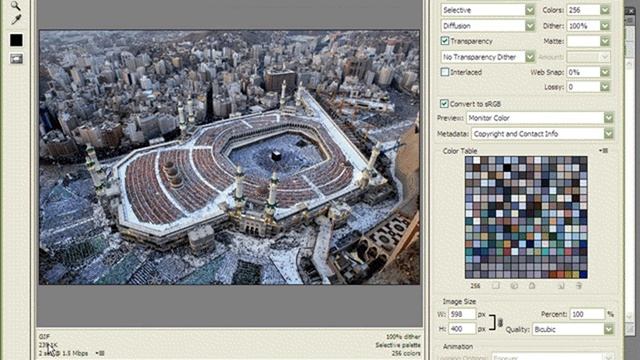Click the right panel vertical scrollbar down arrow
Viewport: 640px width, 360px height.
point(630,316)
